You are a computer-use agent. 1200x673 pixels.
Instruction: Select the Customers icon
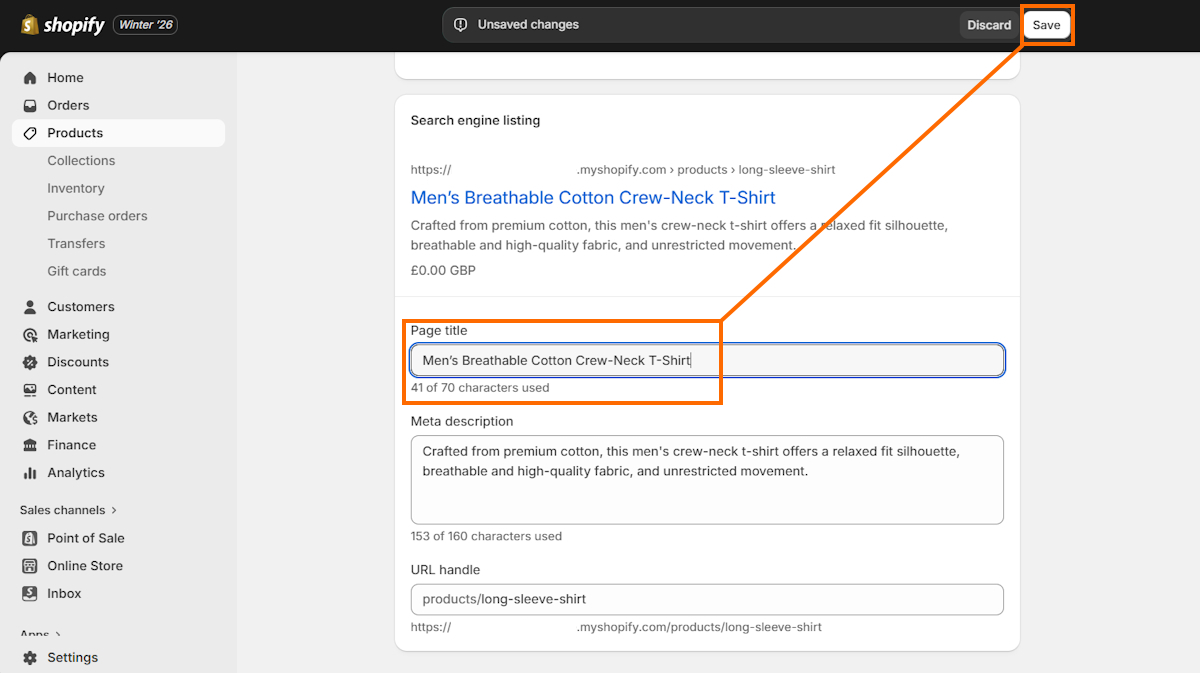click(32, 306)
